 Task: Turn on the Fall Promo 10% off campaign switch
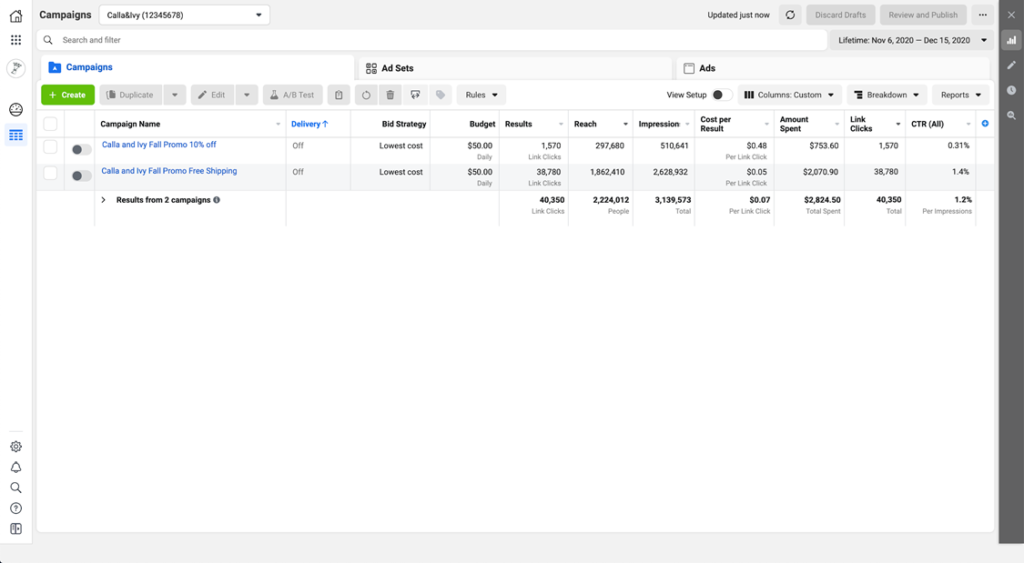[81, 150]
